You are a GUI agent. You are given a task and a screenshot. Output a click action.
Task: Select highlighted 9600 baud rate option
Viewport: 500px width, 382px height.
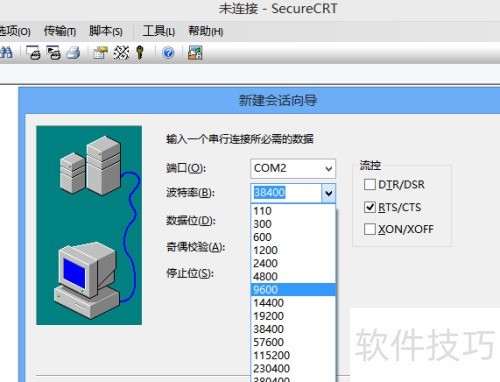coord(293,289)
